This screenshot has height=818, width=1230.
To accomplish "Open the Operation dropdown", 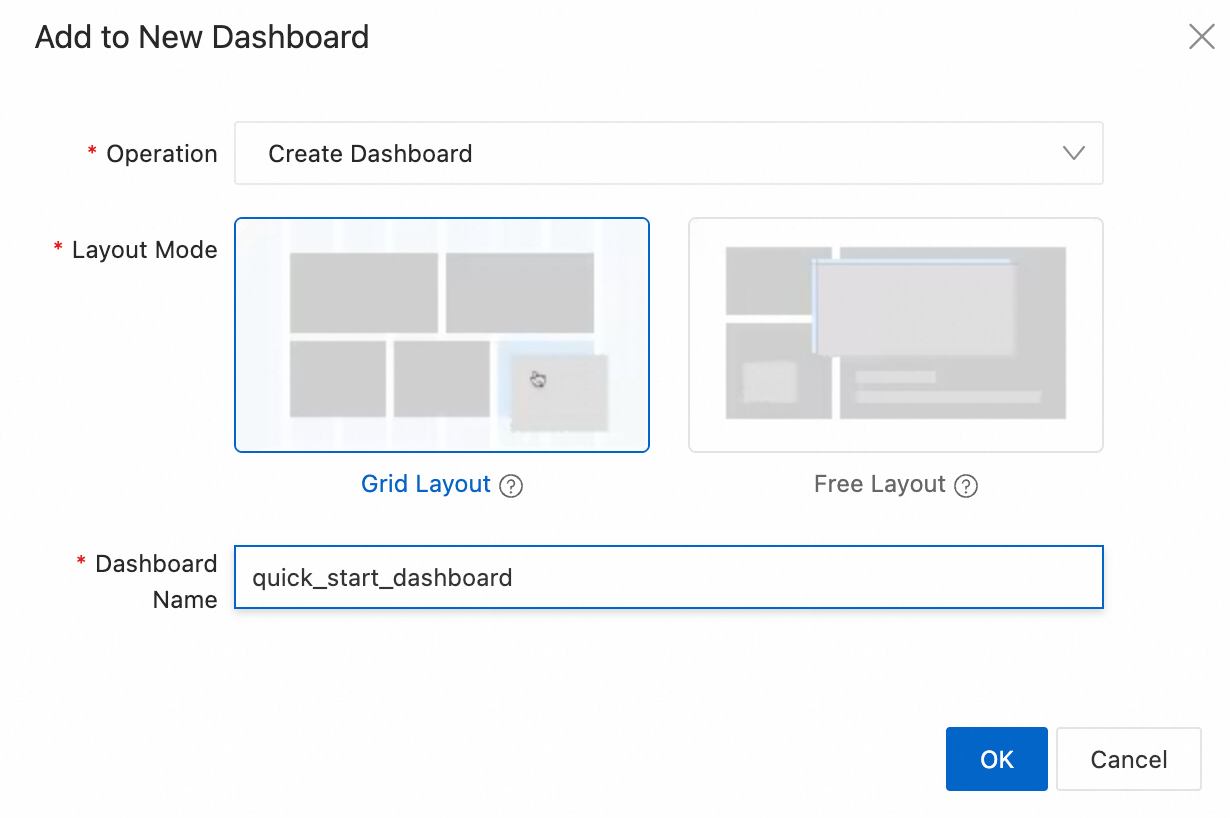I will pos(669,153).
